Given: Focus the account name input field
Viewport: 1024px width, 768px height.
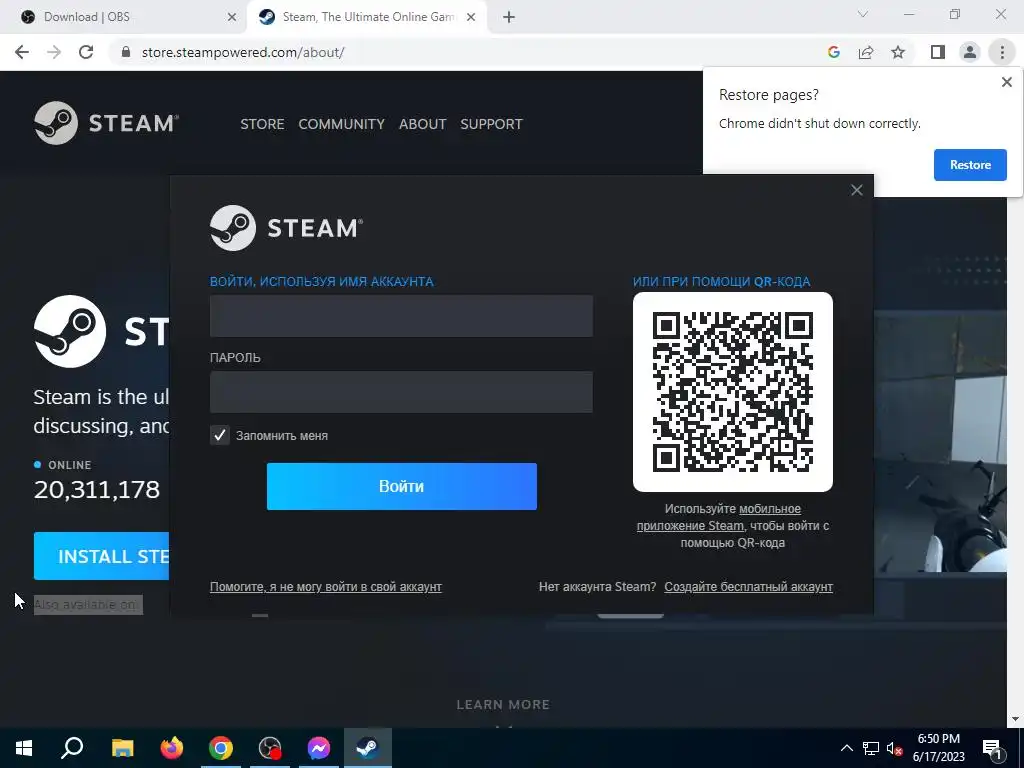Looking at the screenshot, I should pyautogui.click(x=401, y=315).
